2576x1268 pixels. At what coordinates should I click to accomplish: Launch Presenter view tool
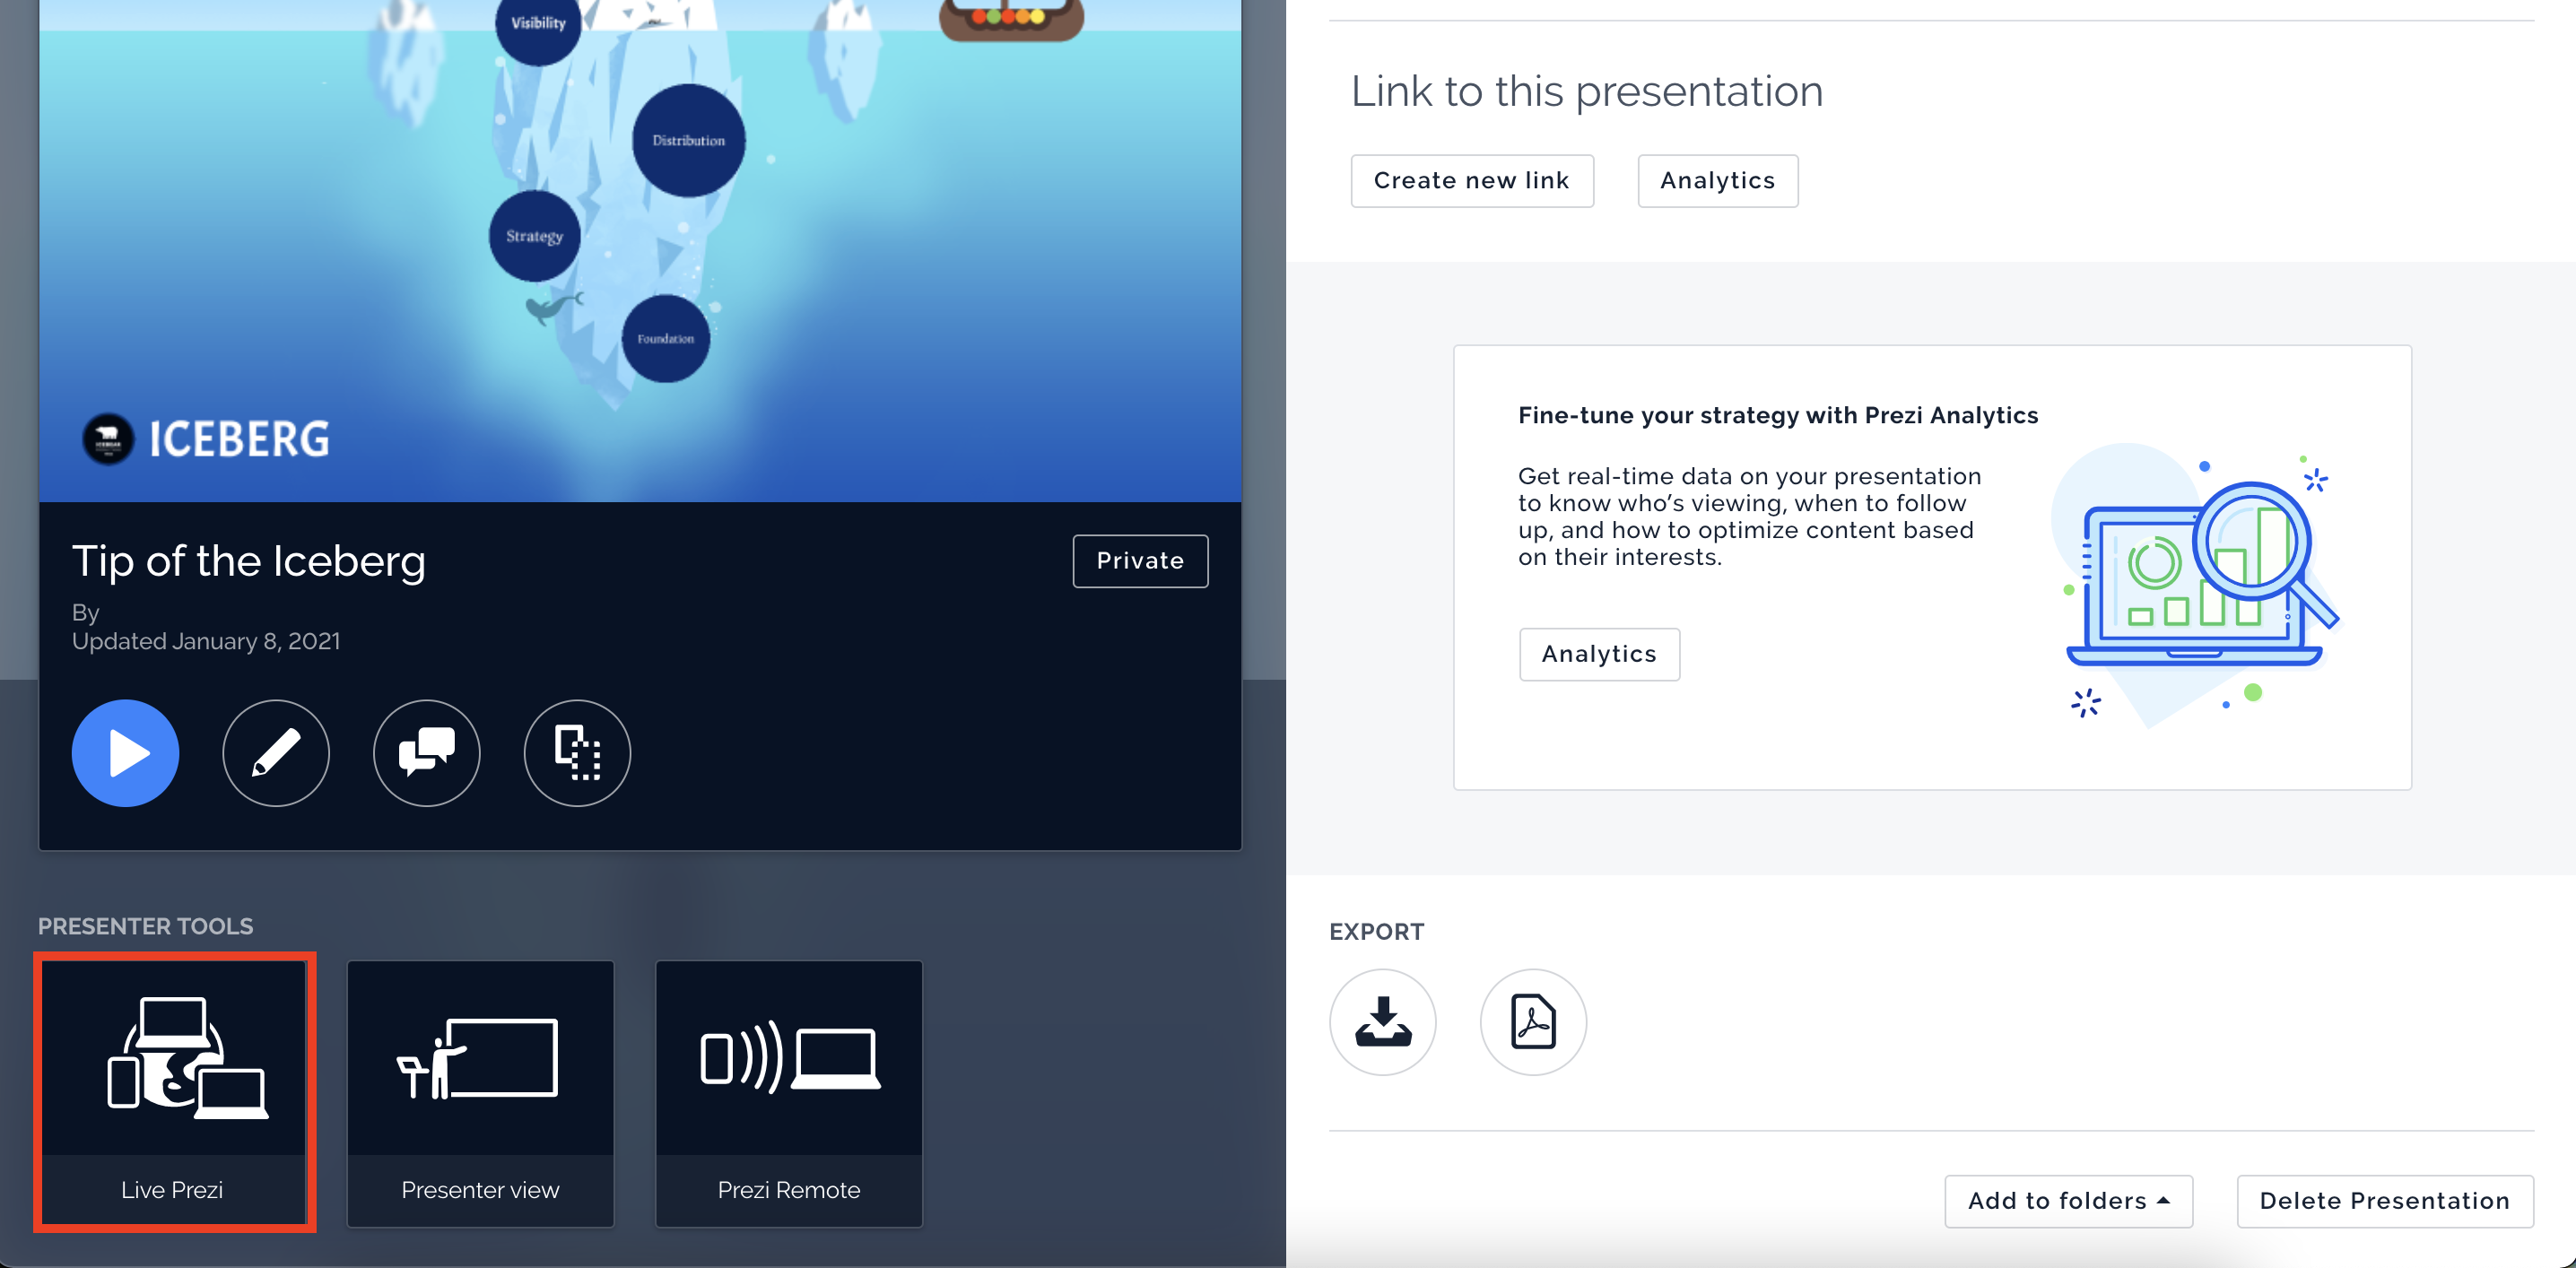point(480,1092)
